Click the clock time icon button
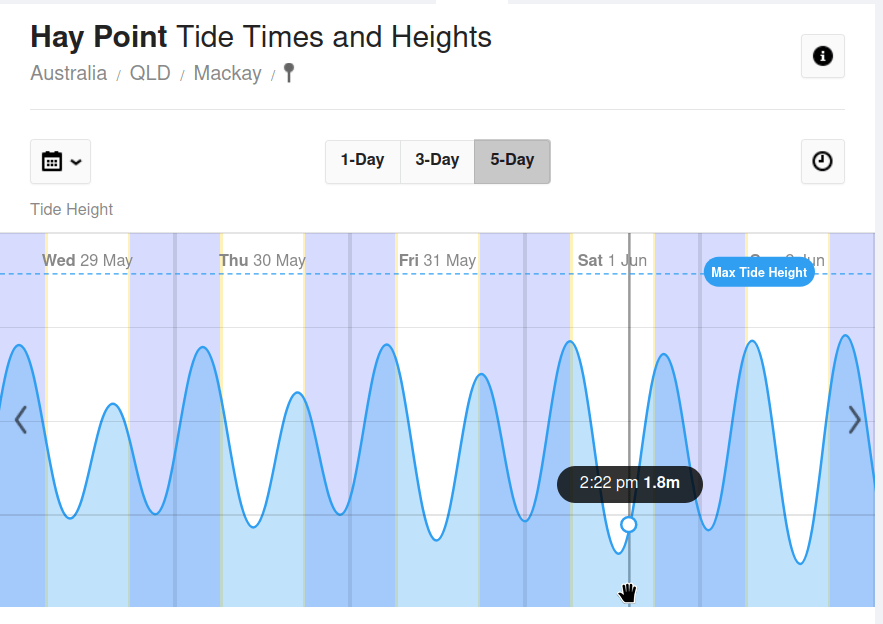This screenshot has height=624, width=883. tap(823, 161)
